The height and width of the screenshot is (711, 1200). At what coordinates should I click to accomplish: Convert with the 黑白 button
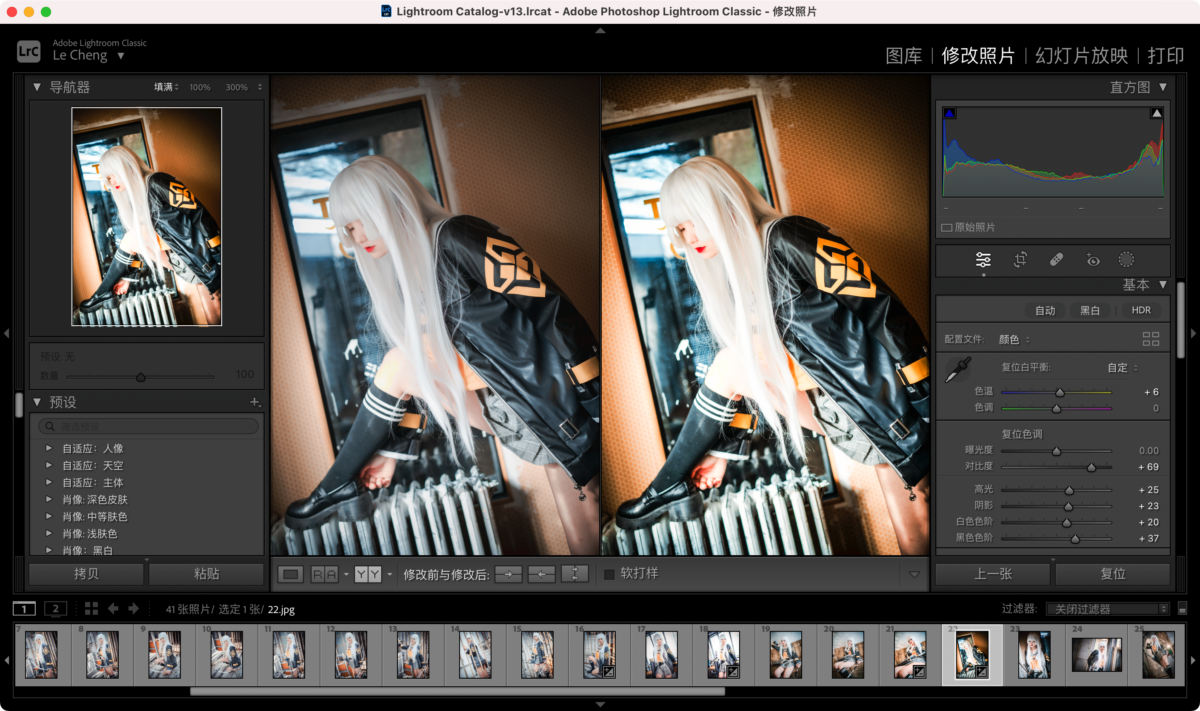coord(1090,311)
